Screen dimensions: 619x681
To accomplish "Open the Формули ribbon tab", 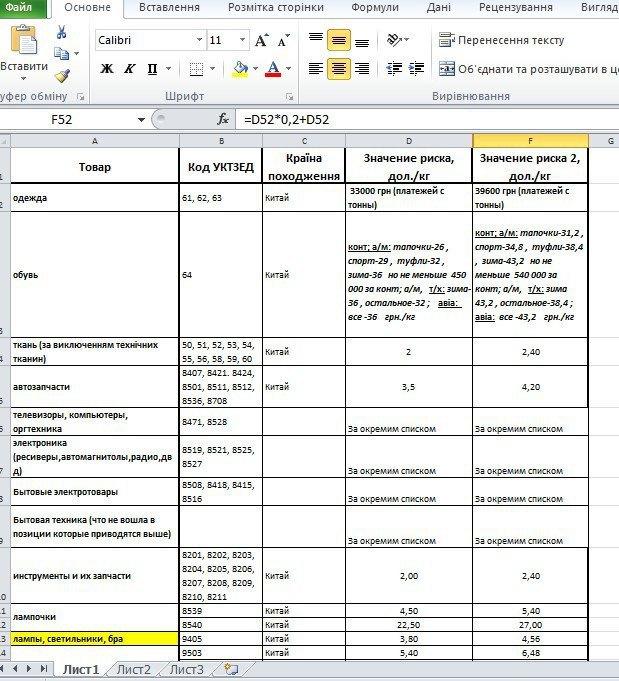I will 374,8.
